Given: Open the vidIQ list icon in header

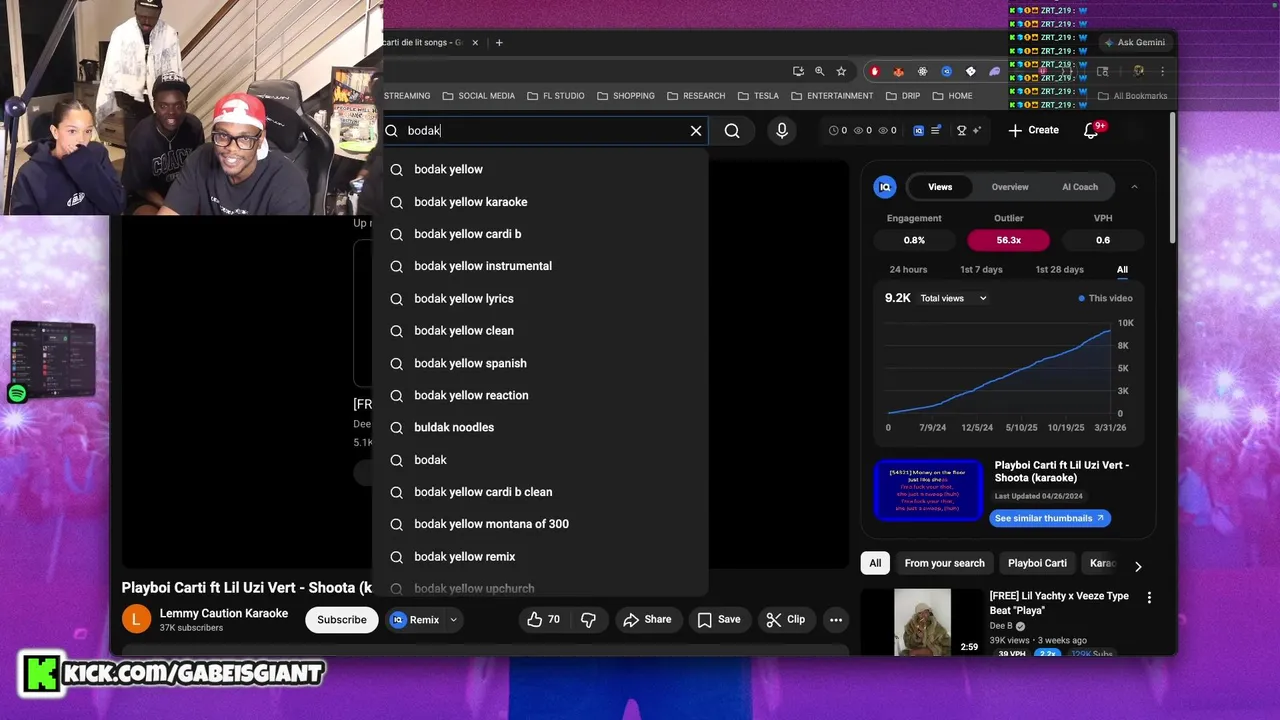Looking at the screenshot, I should pyautogui.click(x=936, y=130).
